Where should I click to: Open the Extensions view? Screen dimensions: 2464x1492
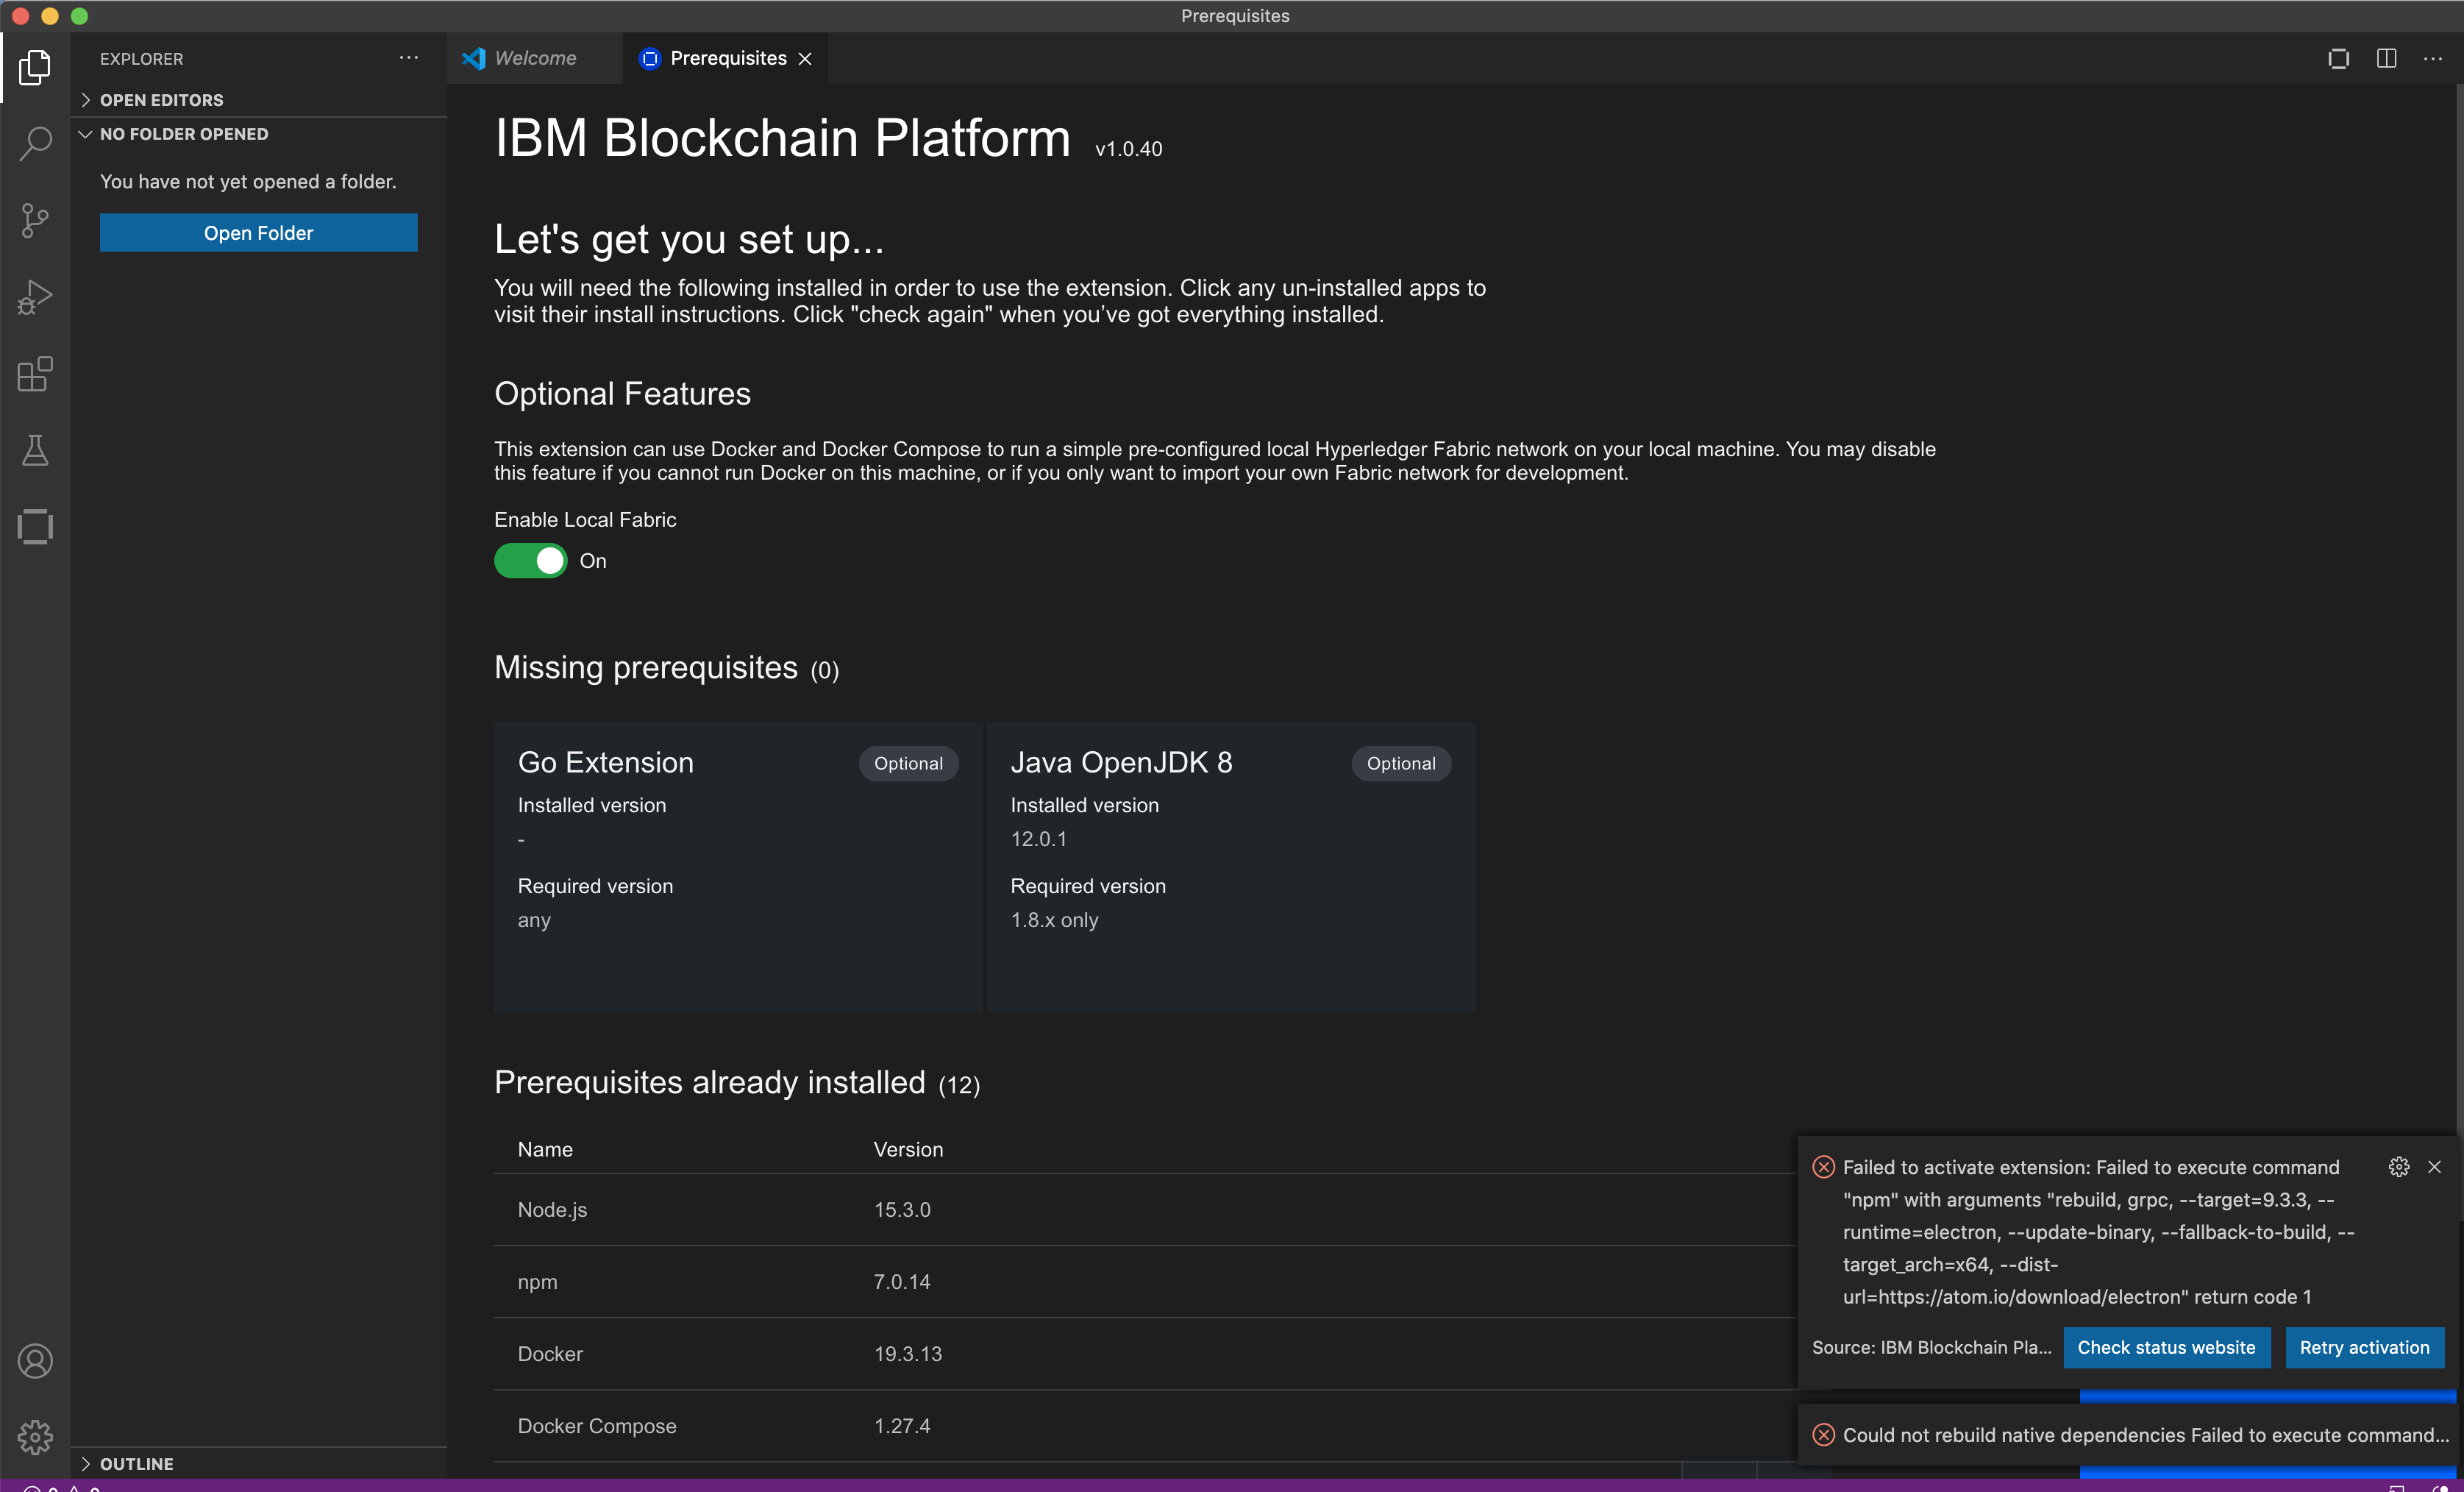(36, 374)
